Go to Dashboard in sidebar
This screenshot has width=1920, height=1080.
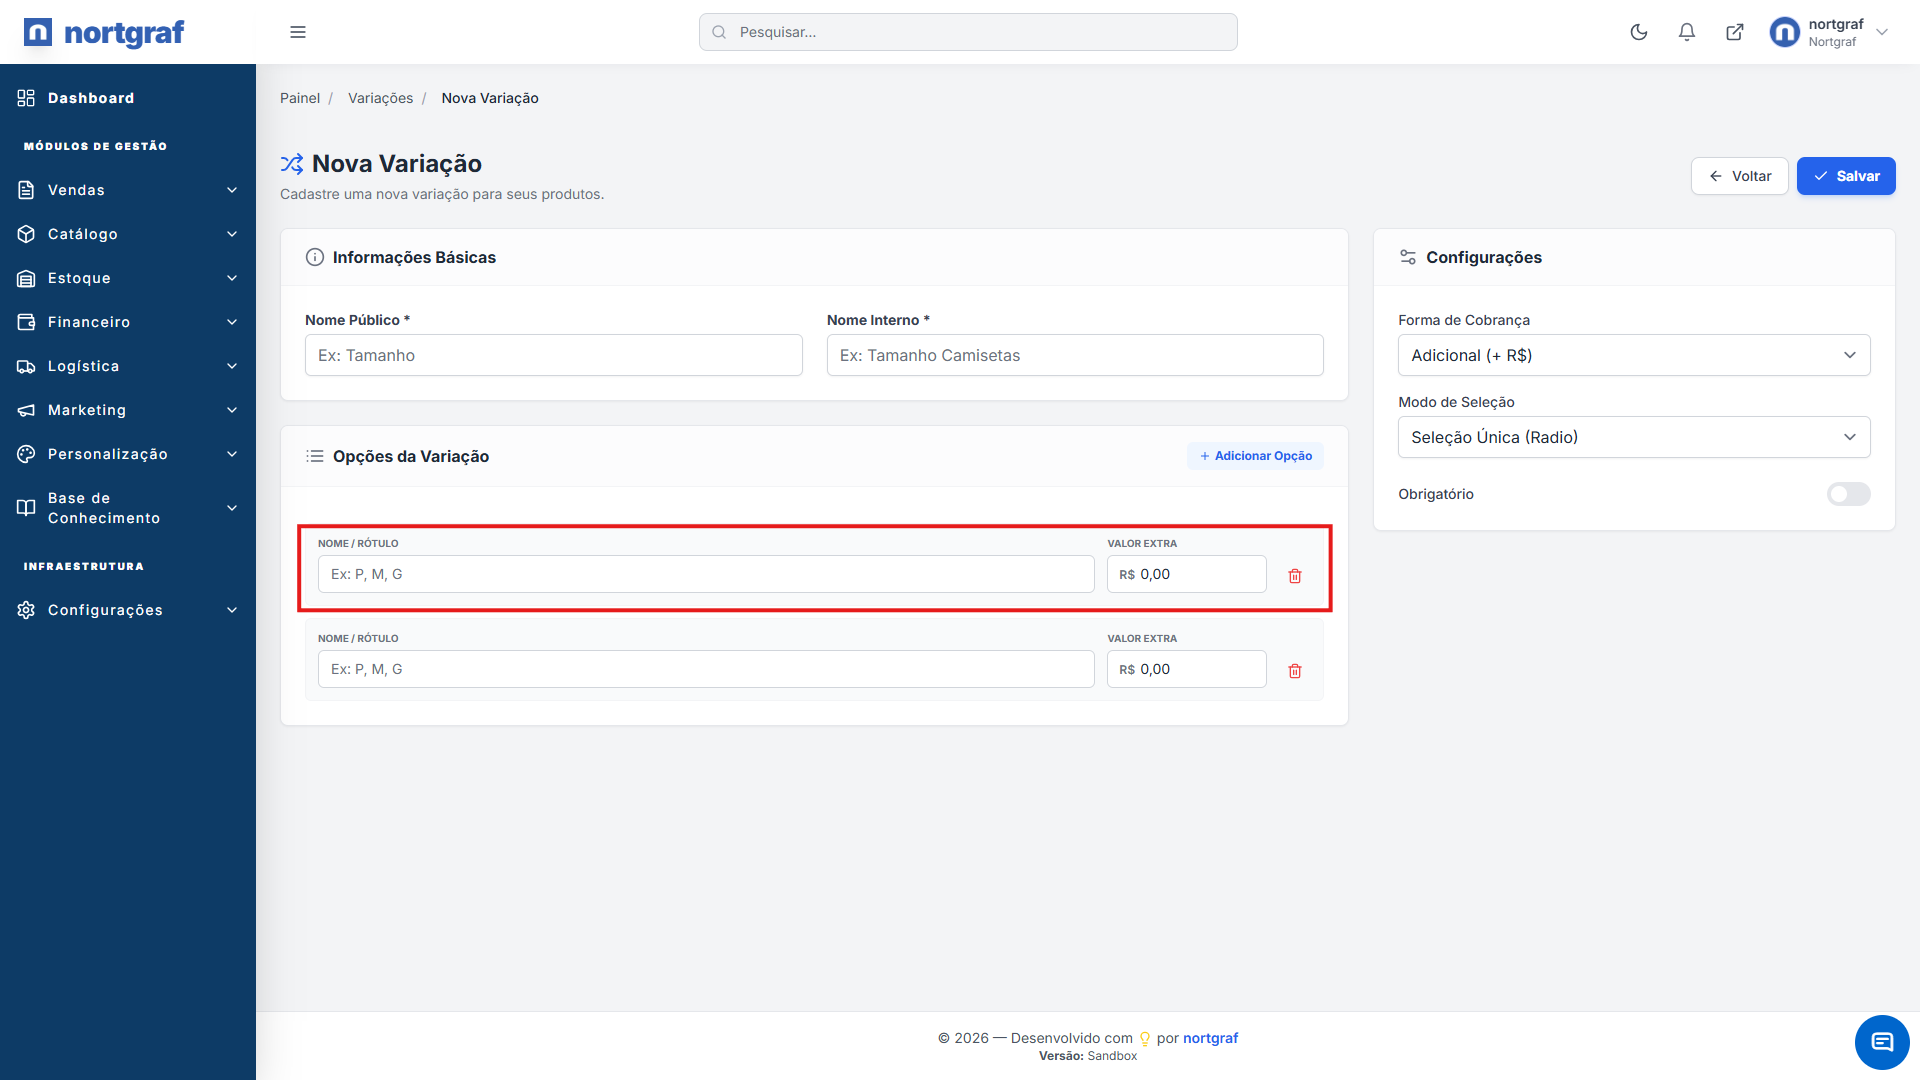90,98
